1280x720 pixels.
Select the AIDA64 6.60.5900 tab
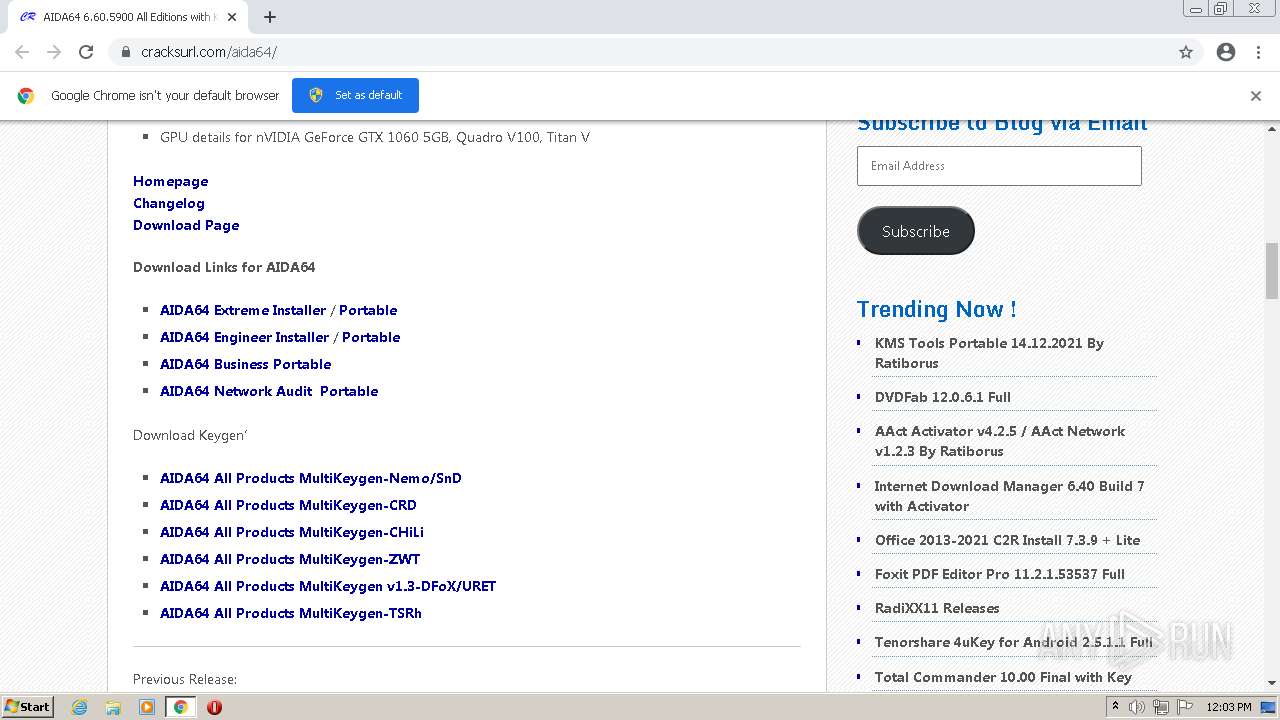coord(127,17)
